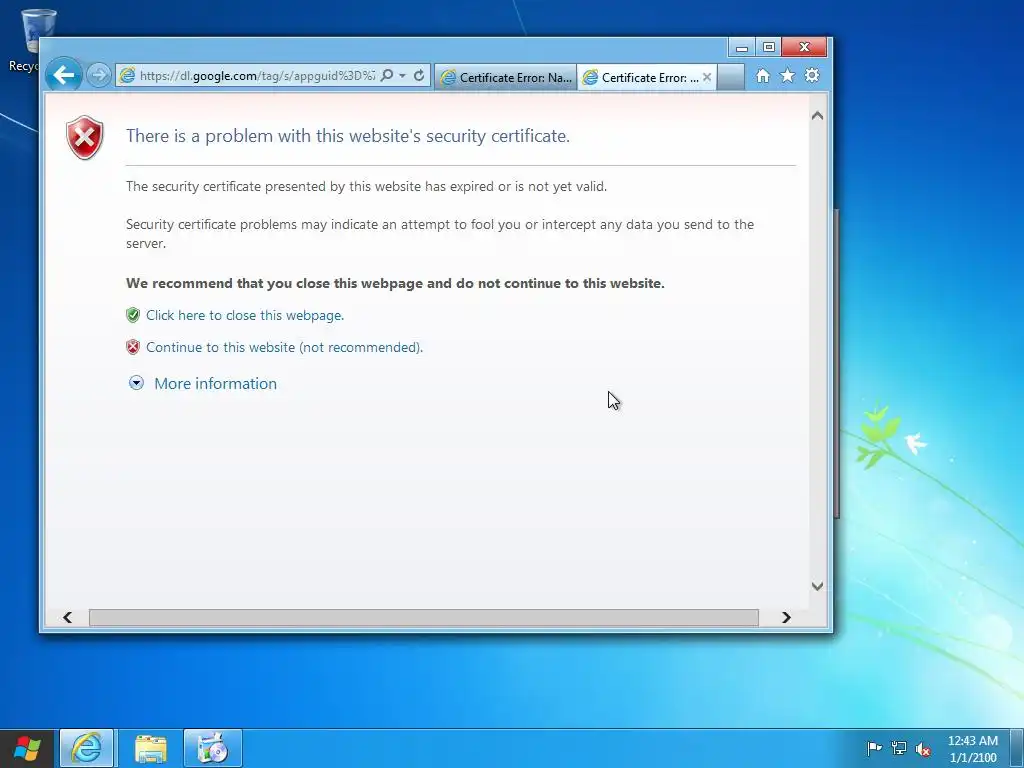Viewport: 1024px width, 768px height.
Task: Select the second 'Certificate Error: ...' tab
Action: click(642, 77)
